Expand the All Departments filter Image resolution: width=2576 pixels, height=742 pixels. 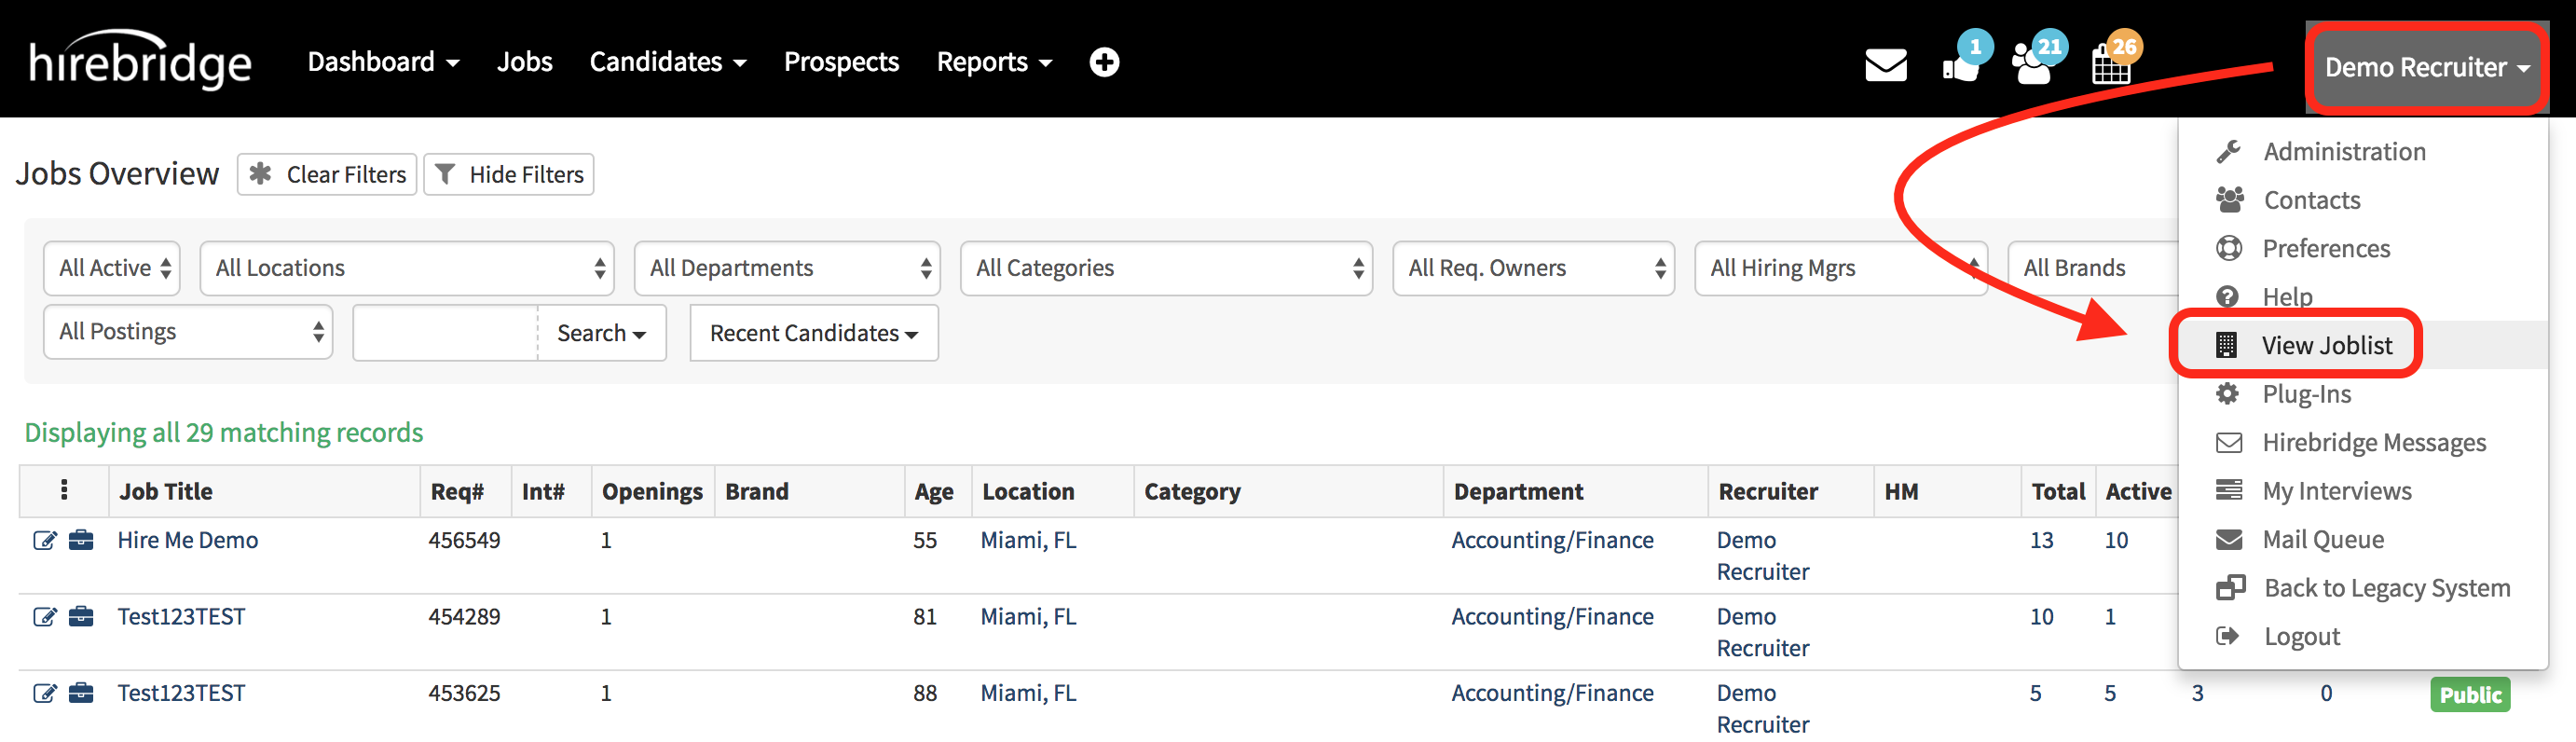(787, 268)
